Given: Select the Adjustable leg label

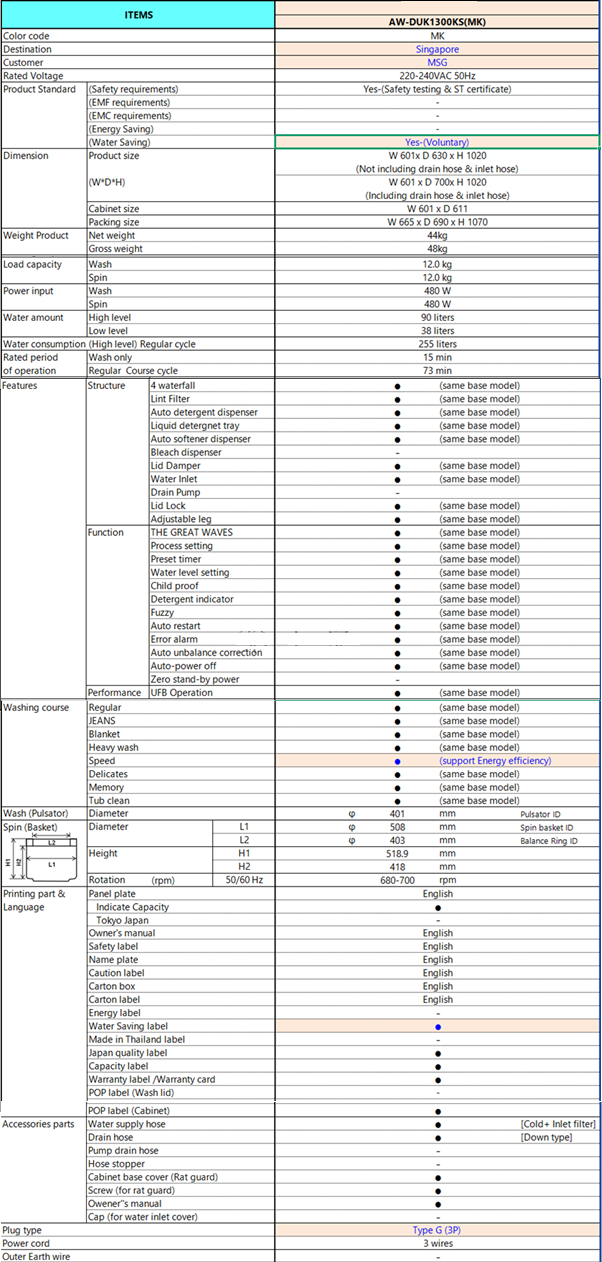Looking at the screenshot, I should click(x=181, y=519).
